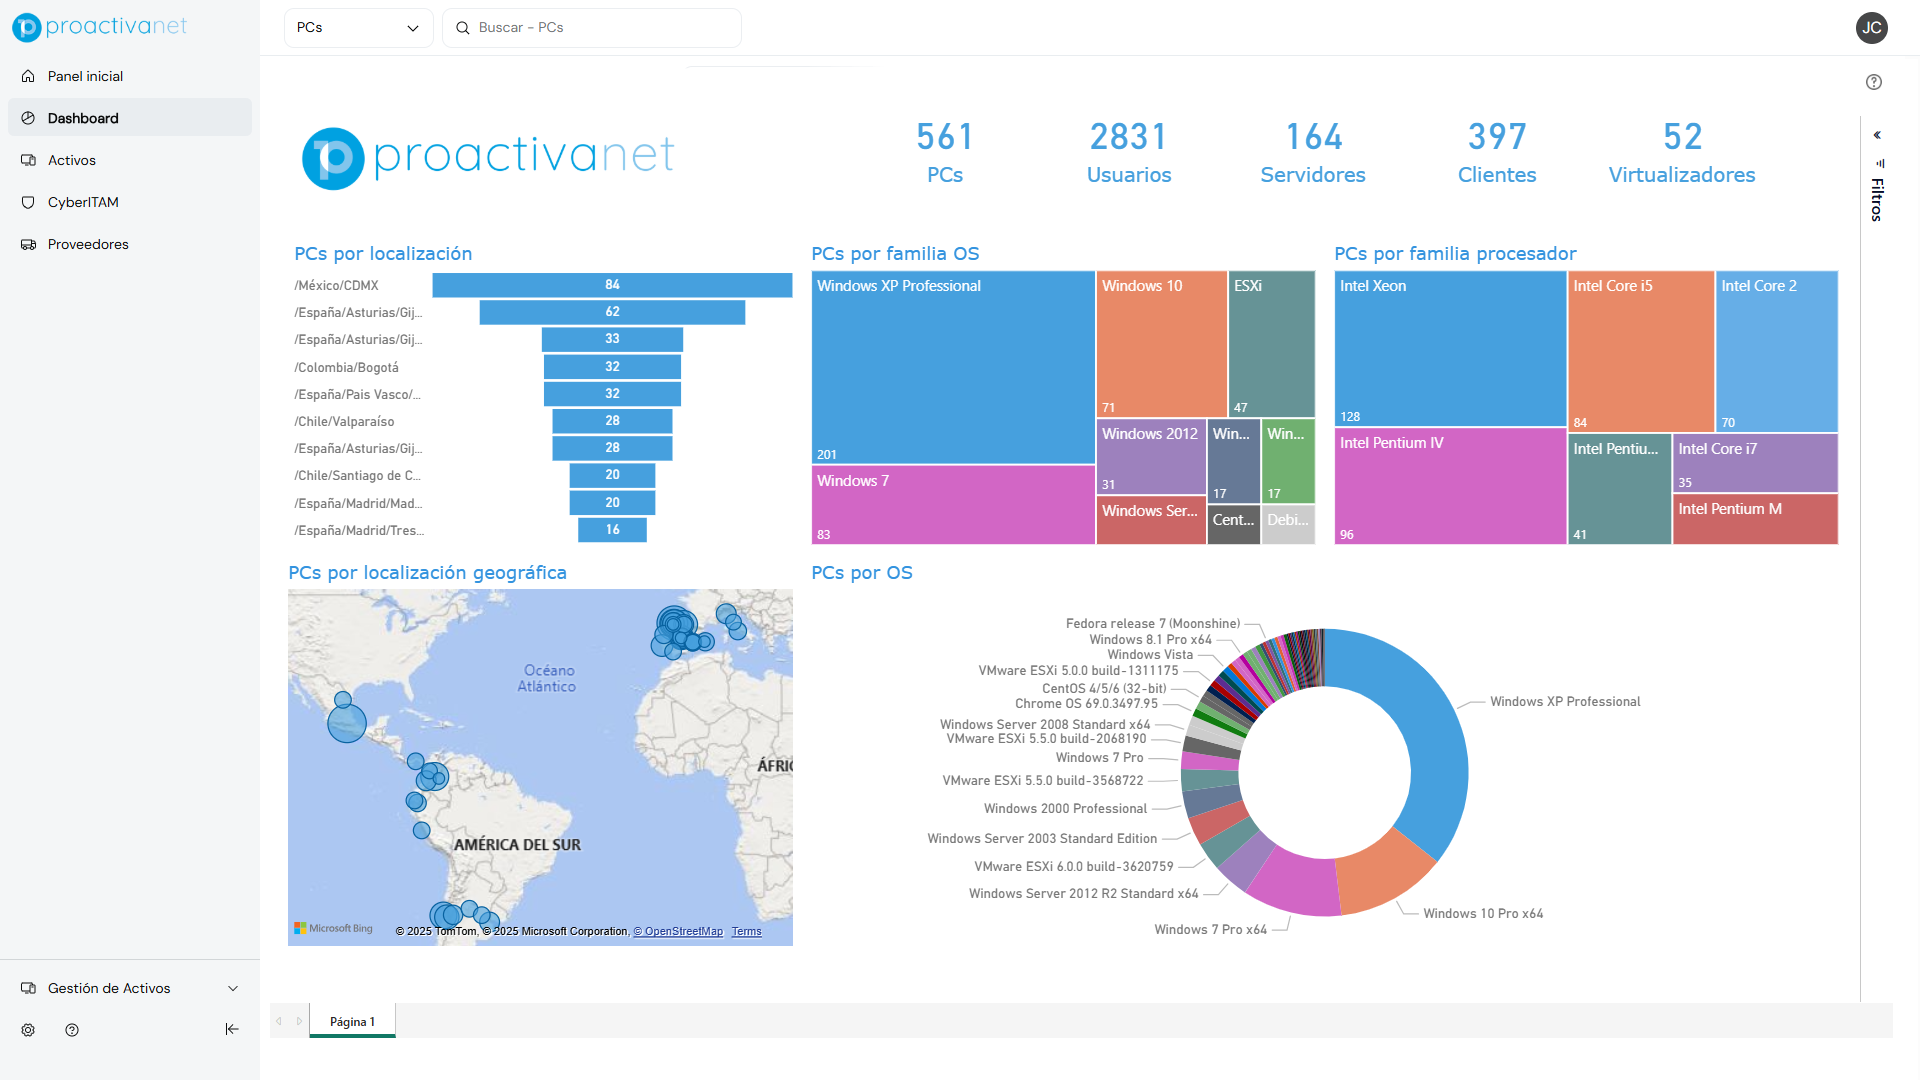Select the Panel inicial home icon

coord(28,76)
